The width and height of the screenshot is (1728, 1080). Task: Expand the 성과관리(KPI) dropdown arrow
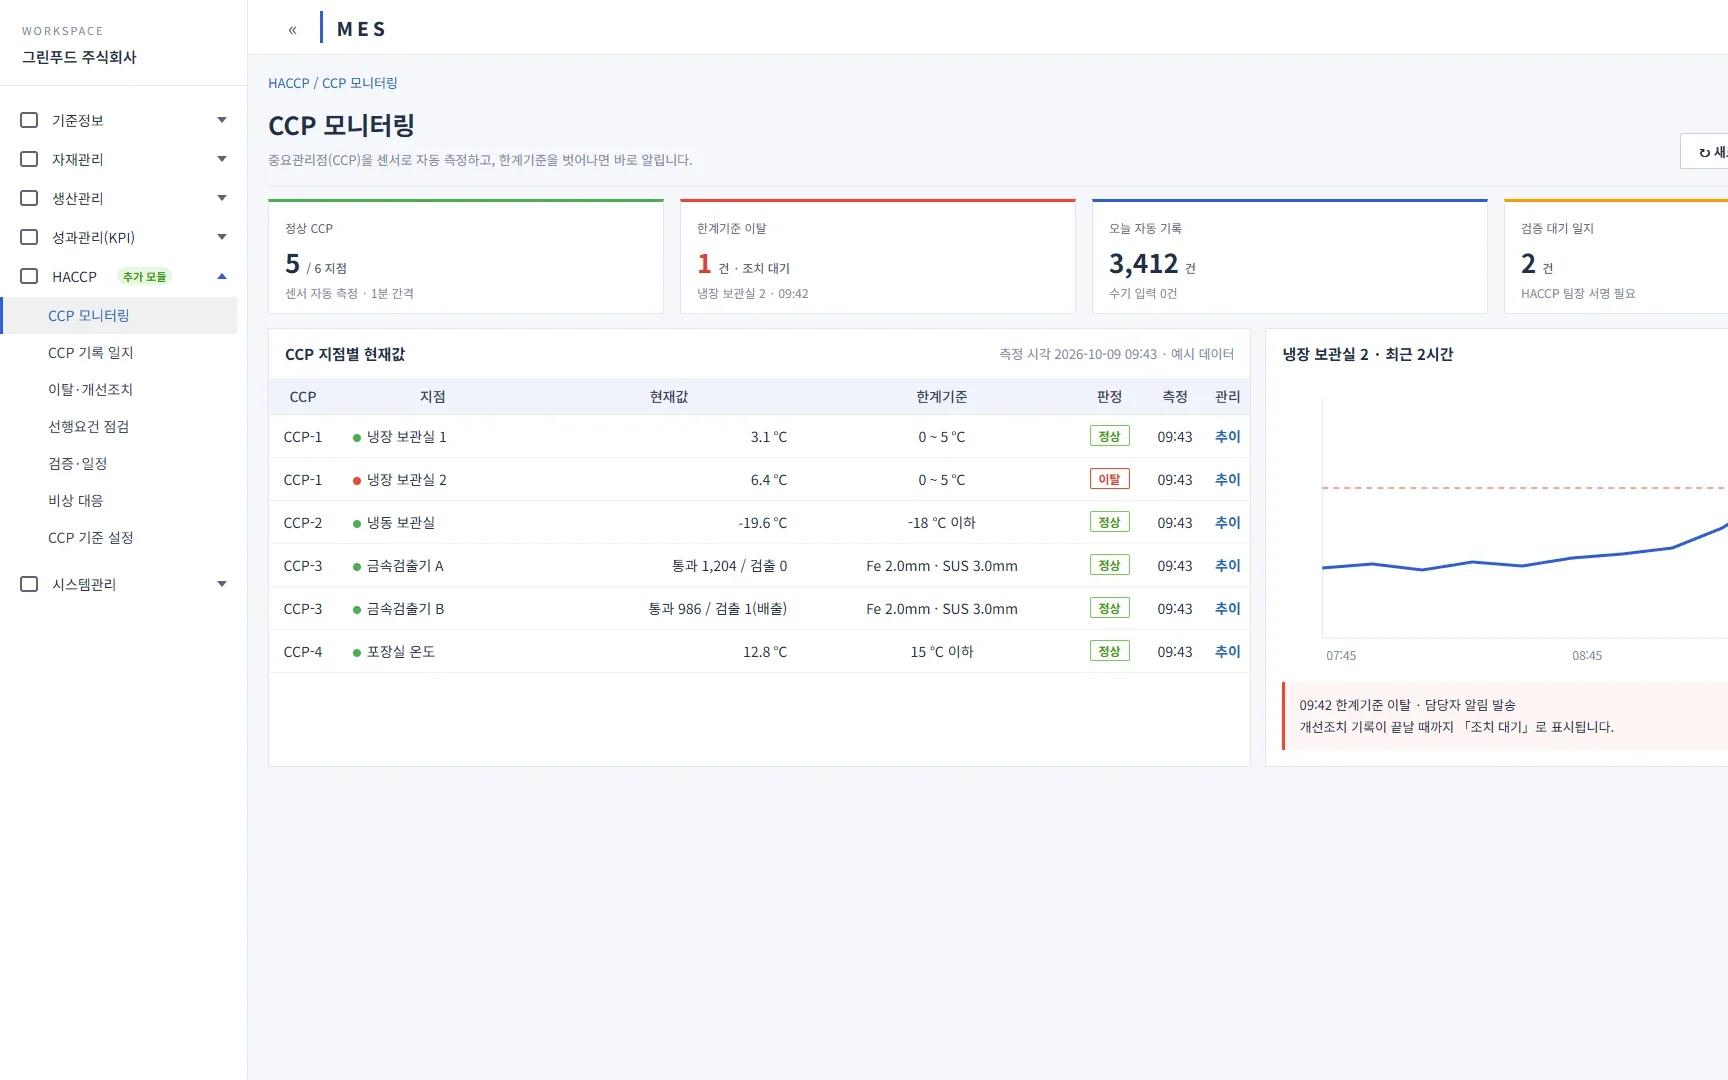pyautogui.click(x=222, y=237)
